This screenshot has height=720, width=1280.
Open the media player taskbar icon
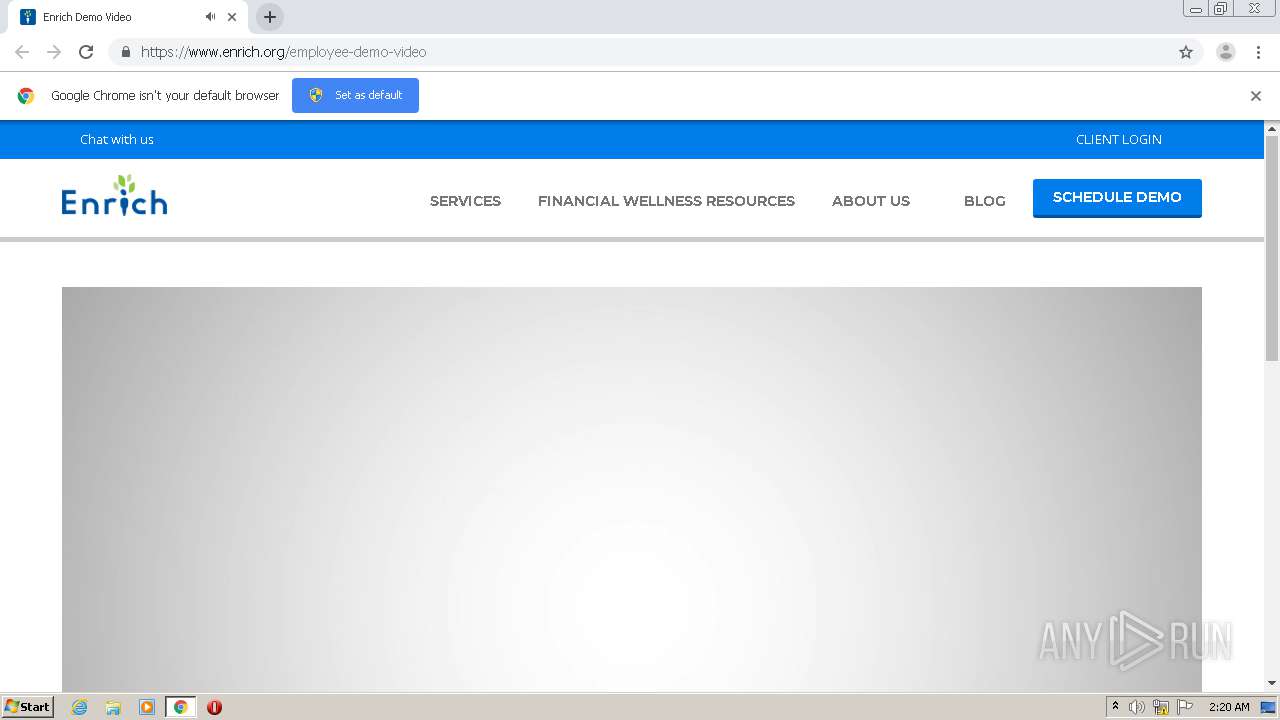(x=147, y=707)
